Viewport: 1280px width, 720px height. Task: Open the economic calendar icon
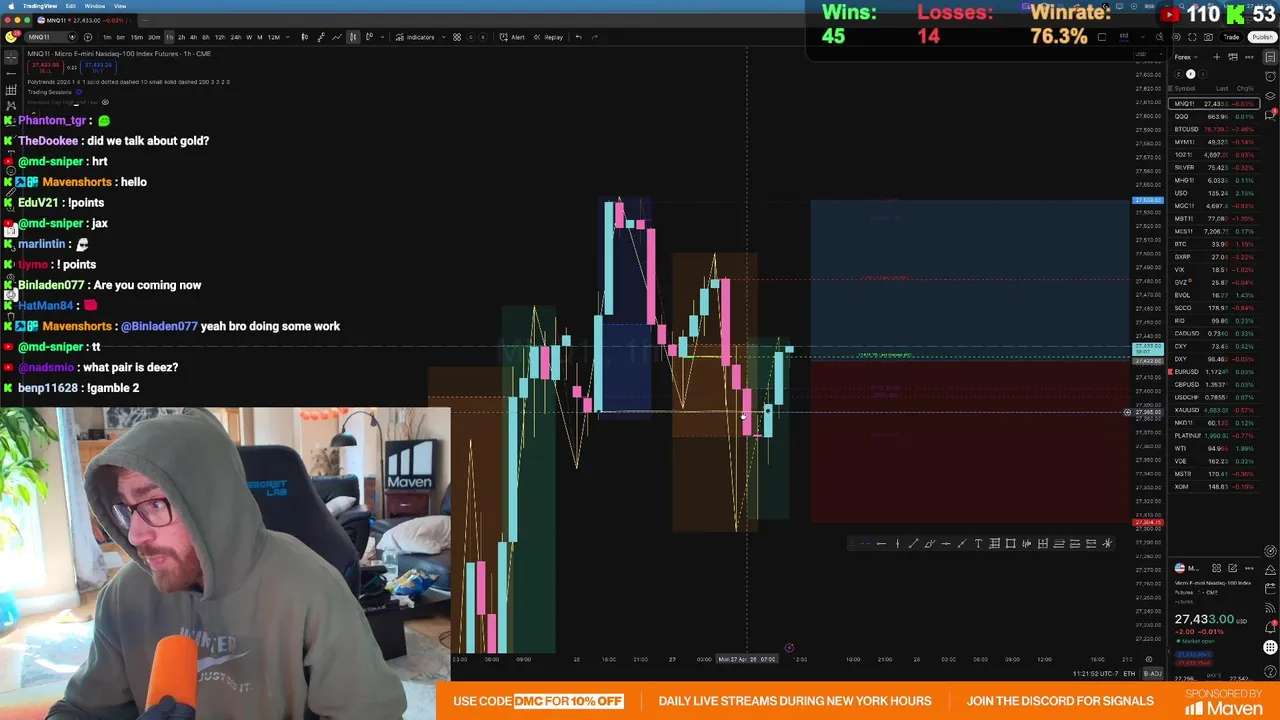(1270, 589)
